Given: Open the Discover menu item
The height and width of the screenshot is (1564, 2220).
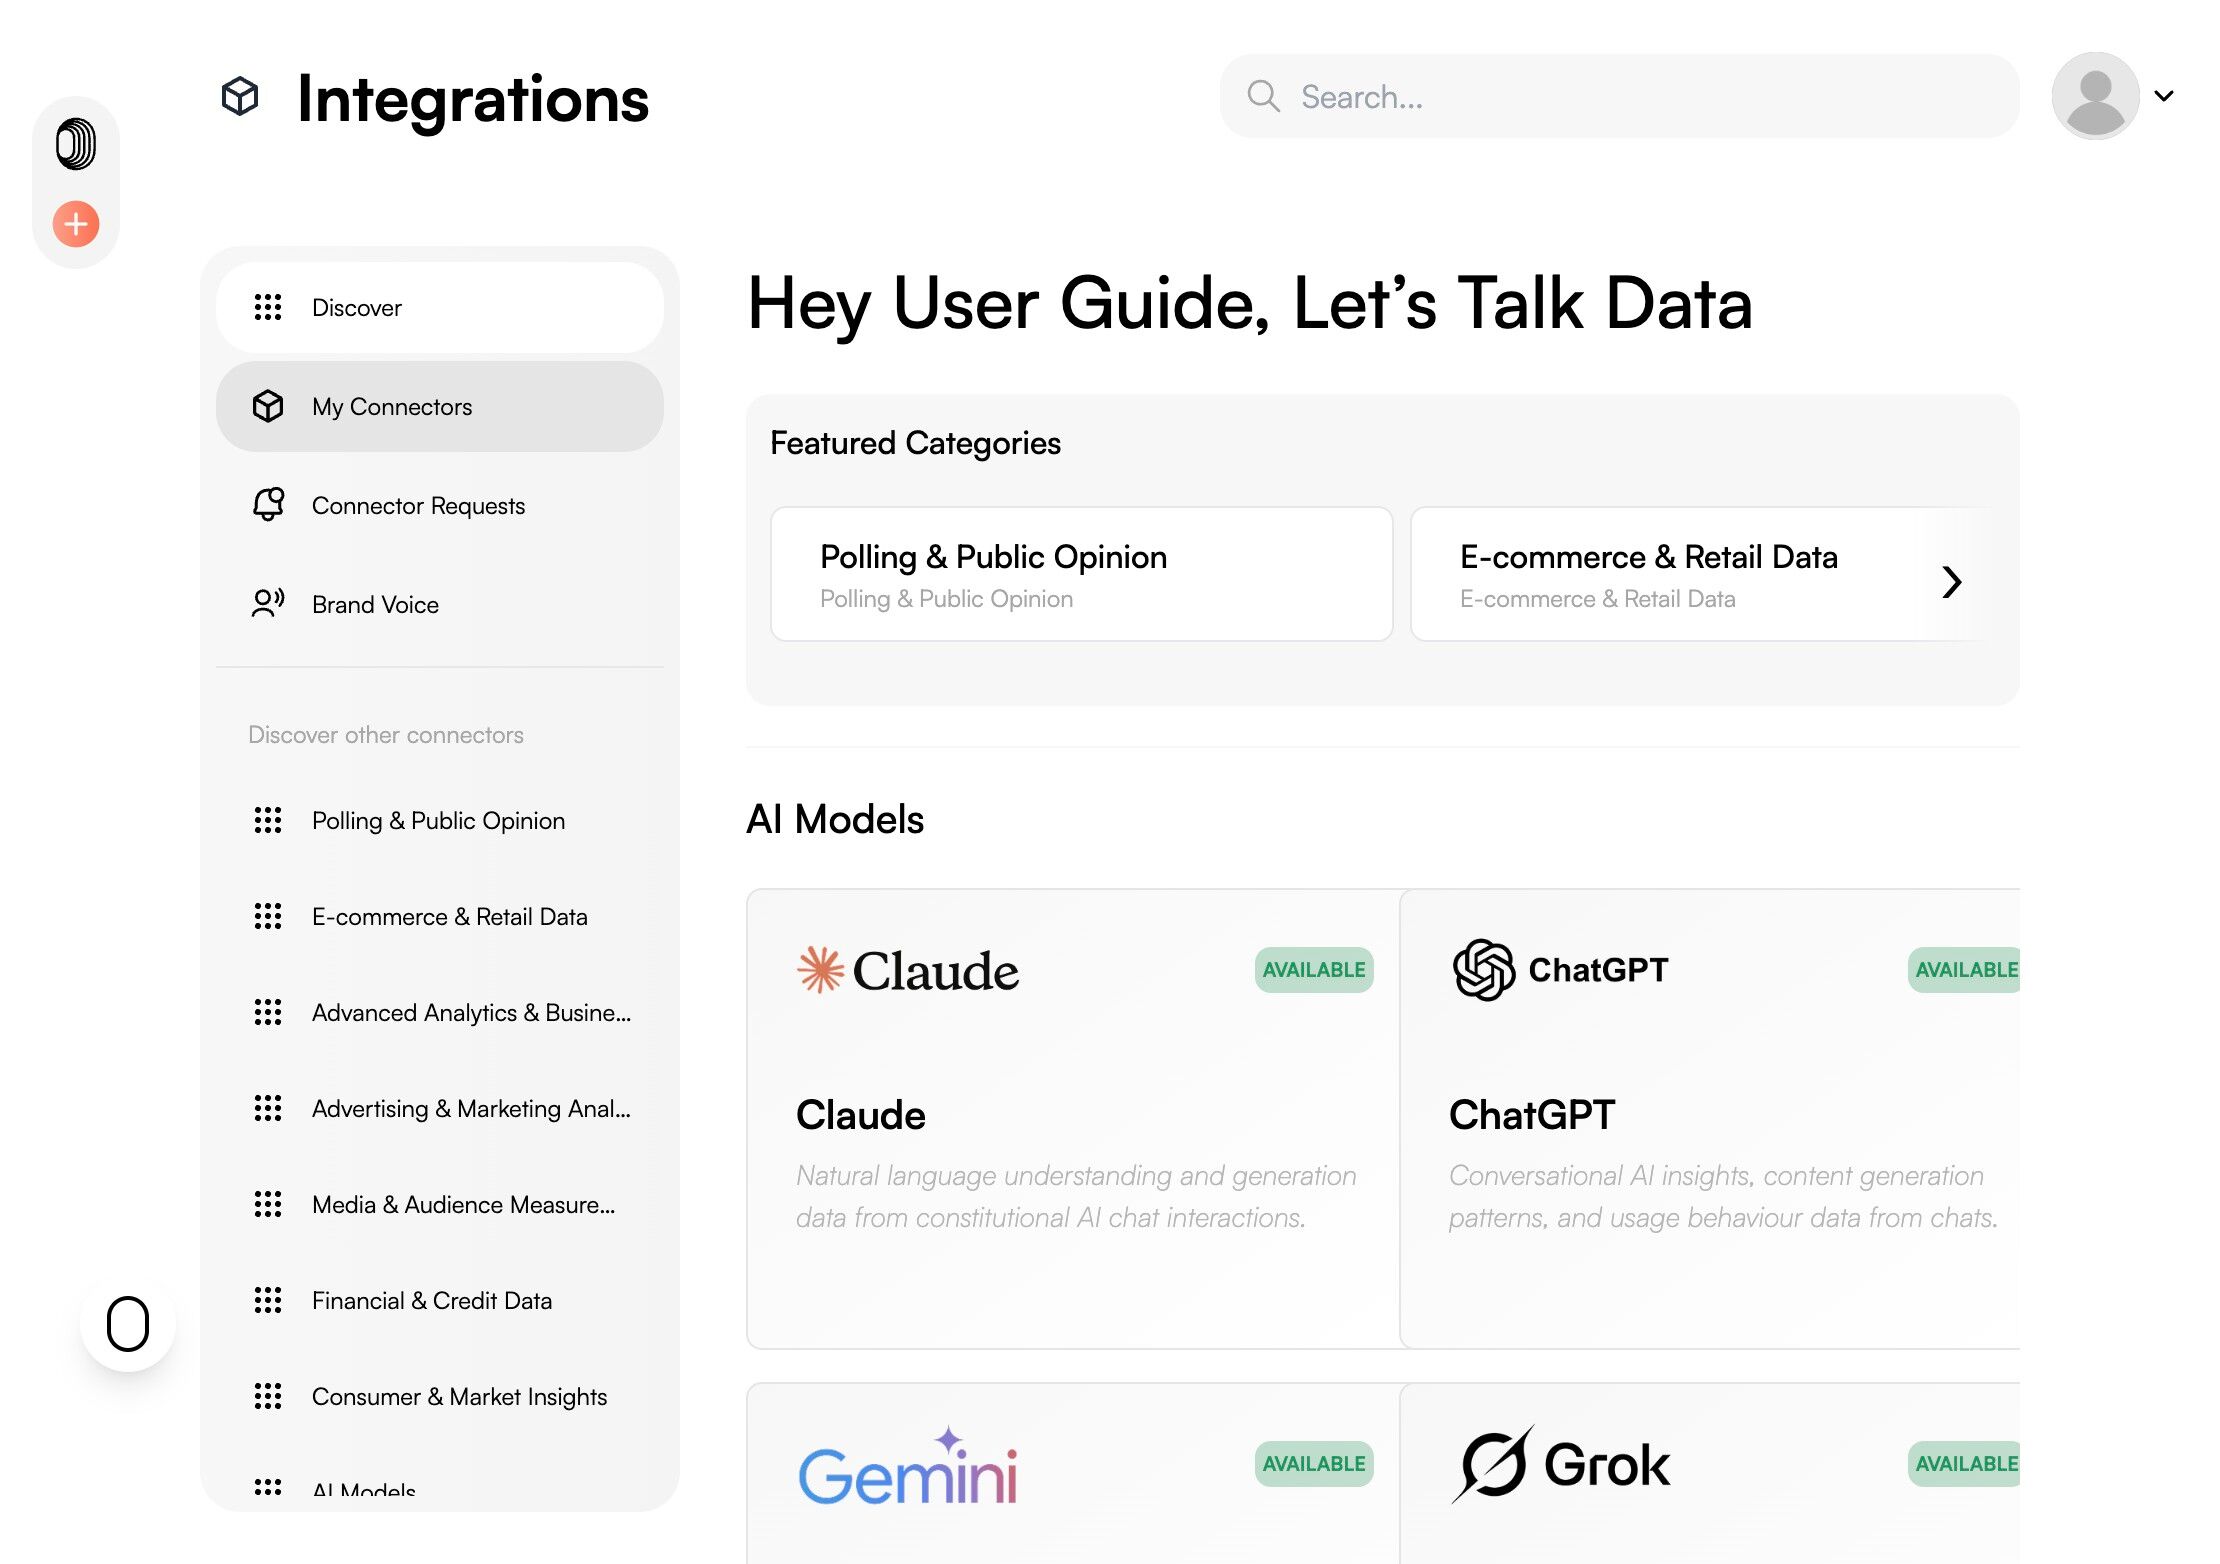Looking at the screenshot, I should click(440, 307).
